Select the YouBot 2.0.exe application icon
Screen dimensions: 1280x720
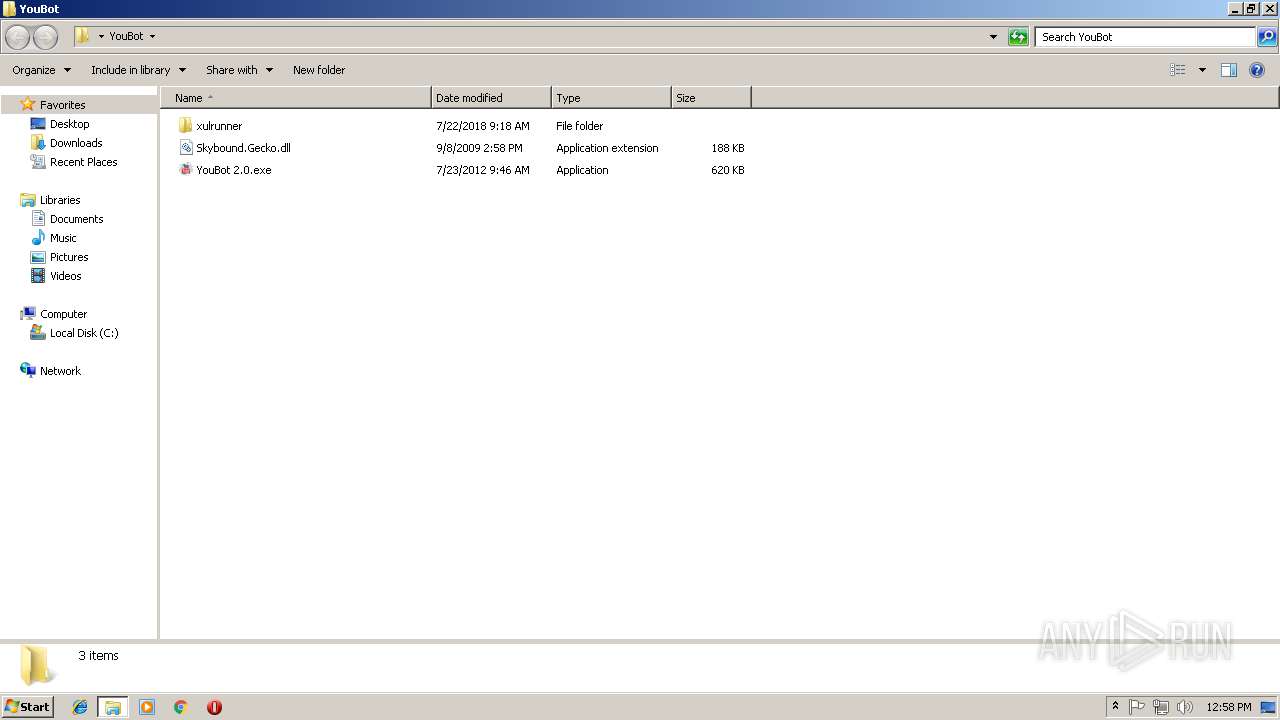[x=185, y=170]
